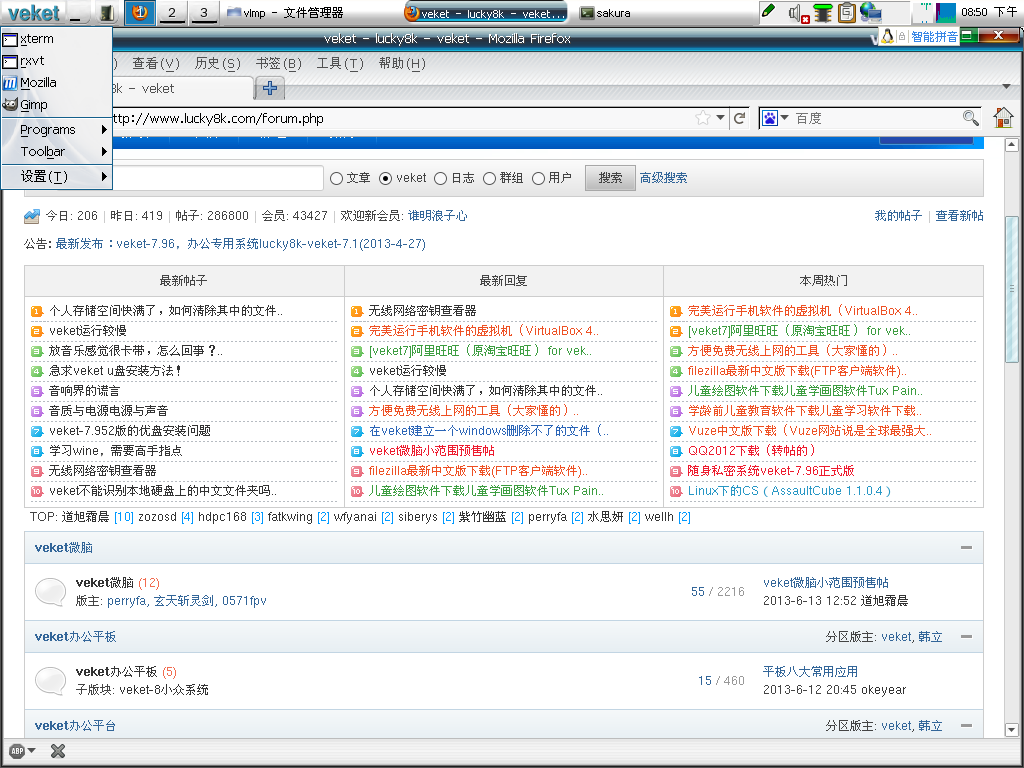
Task: Expand the Programs submenu
Action: coord(57,129)
